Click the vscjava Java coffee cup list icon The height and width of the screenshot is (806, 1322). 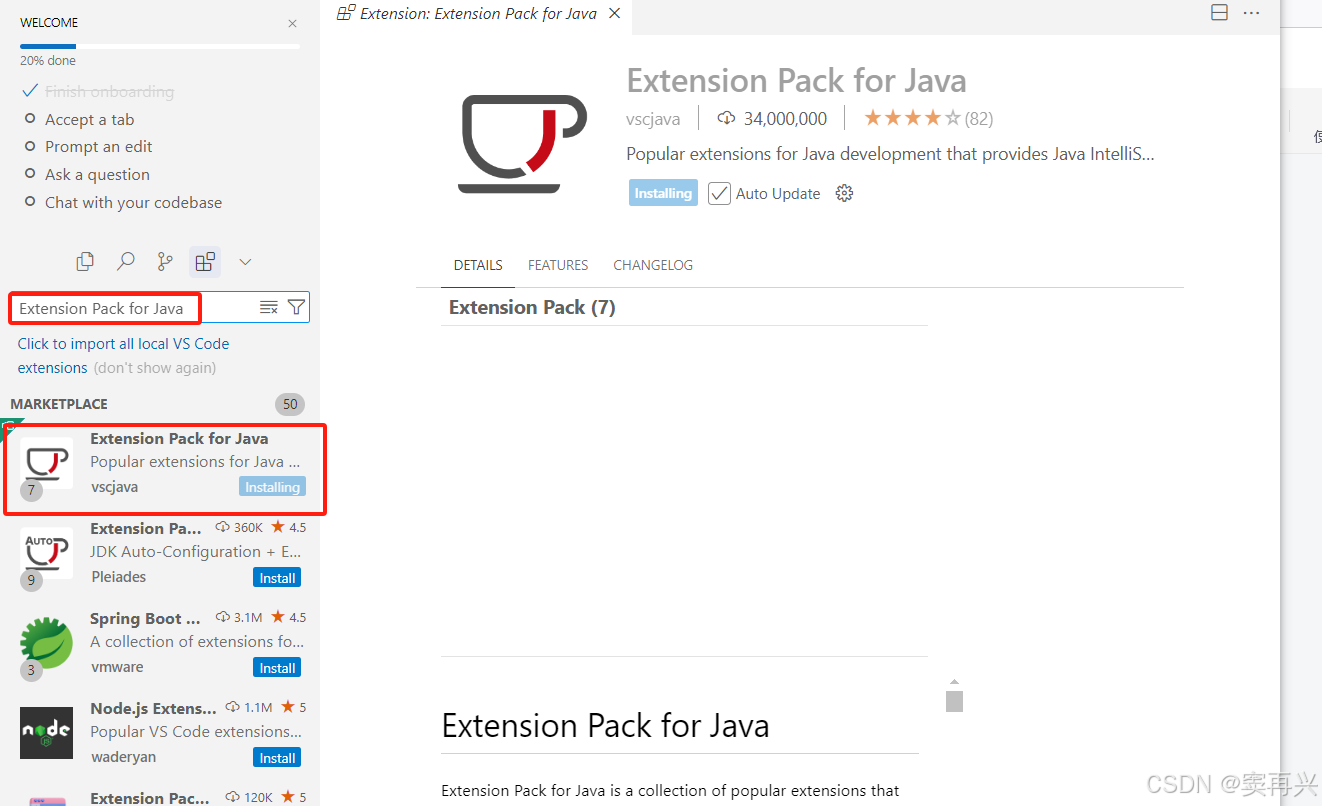coord(46,463)
